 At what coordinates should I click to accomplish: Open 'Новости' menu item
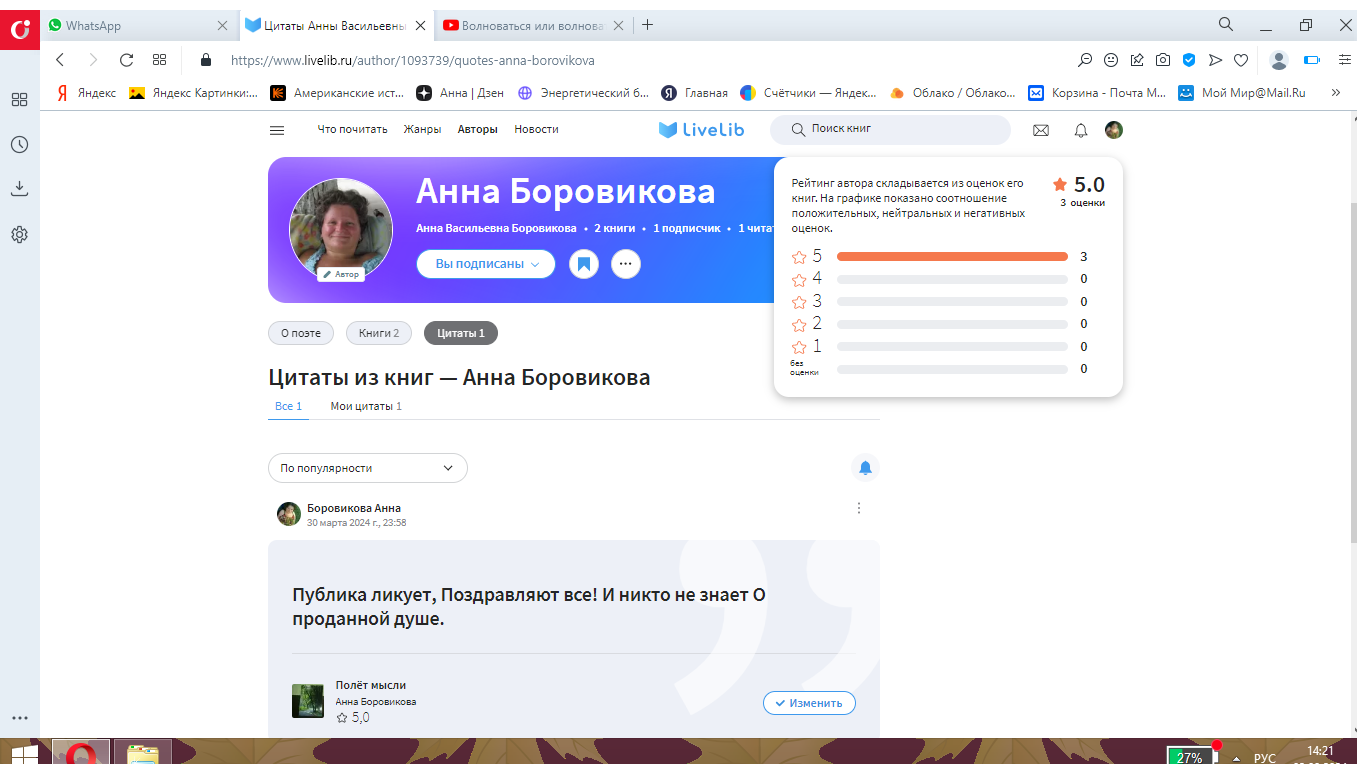tap(536, 130)
